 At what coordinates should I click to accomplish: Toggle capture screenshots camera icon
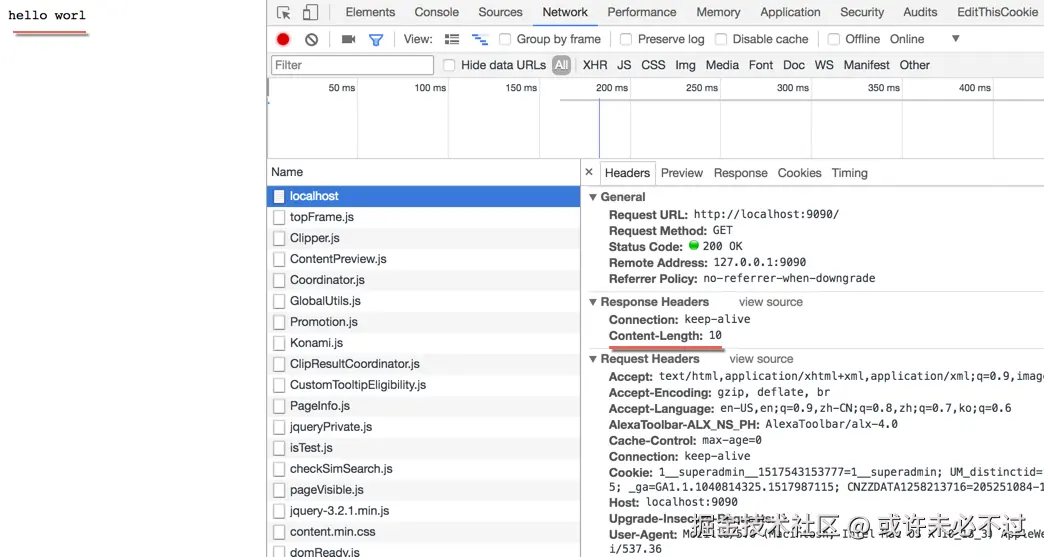348,39
